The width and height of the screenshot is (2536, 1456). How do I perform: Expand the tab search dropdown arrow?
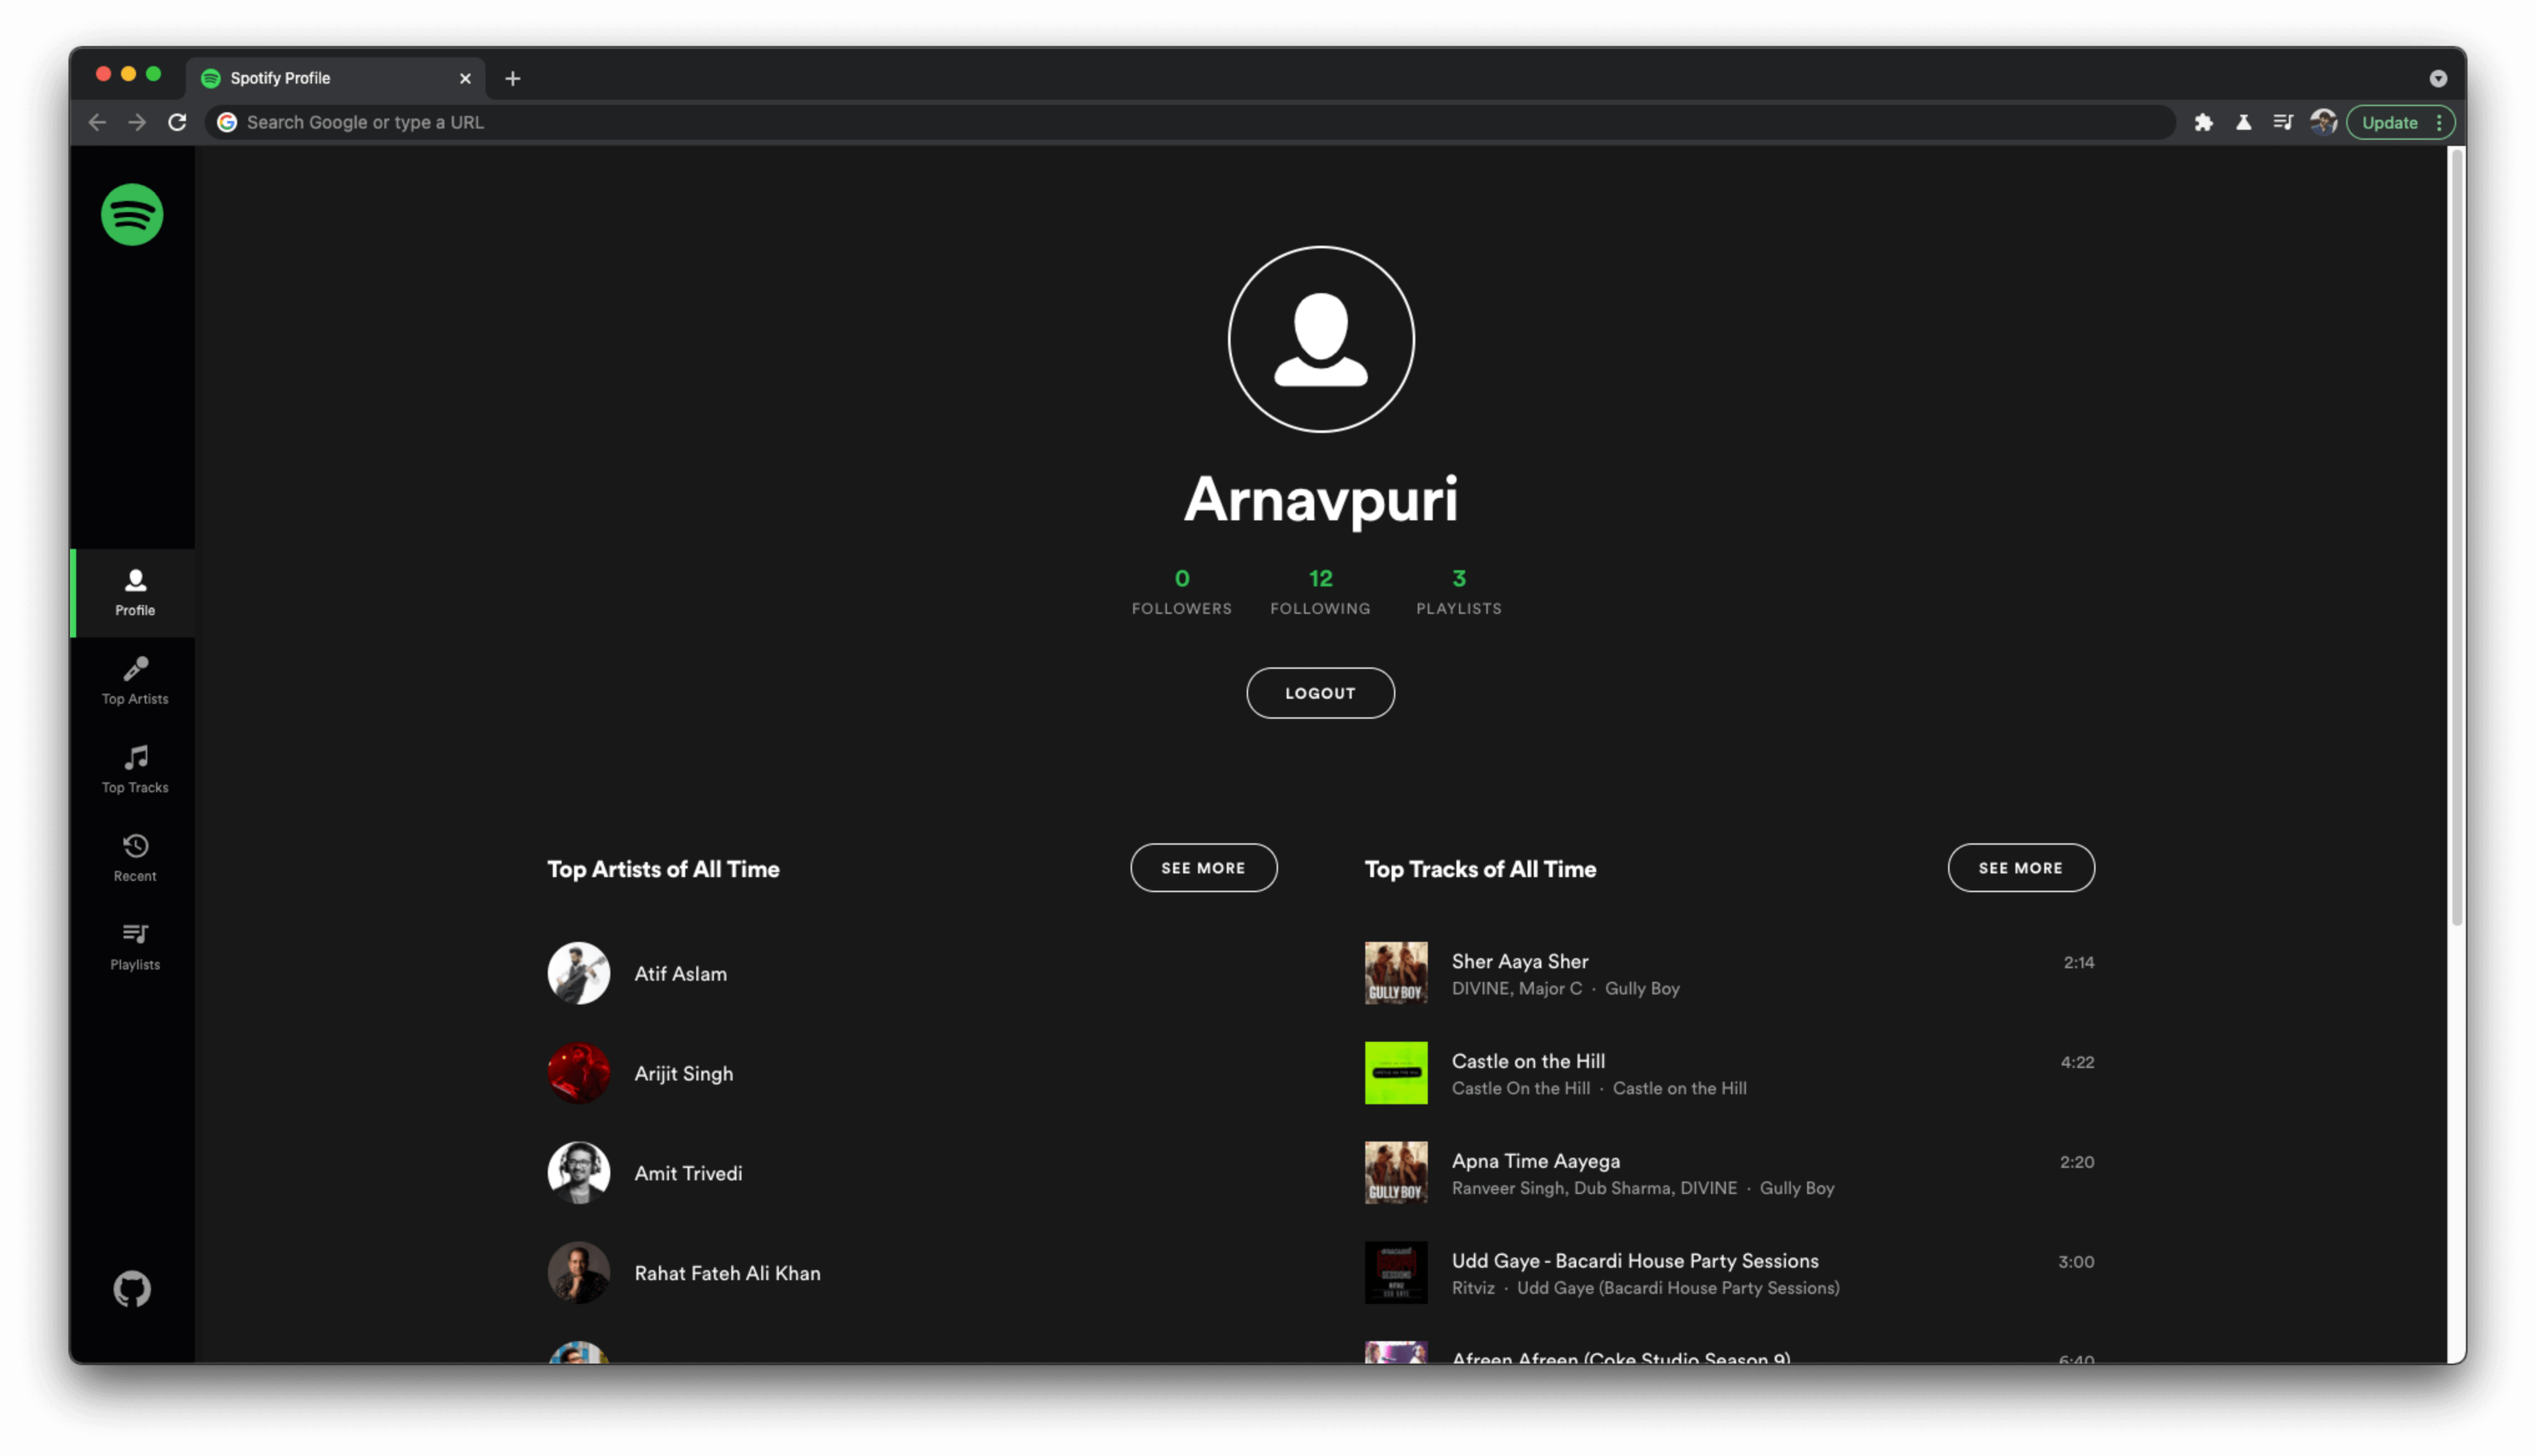[x=2438, y=78]
